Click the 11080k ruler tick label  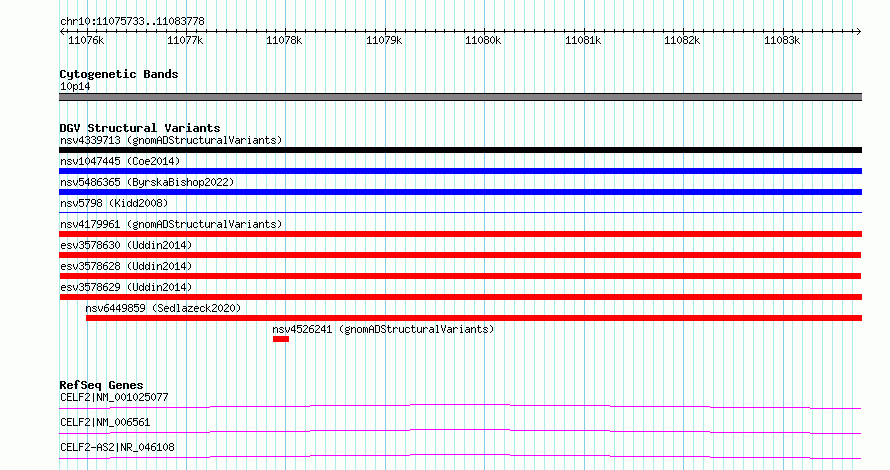coord(483,41)
